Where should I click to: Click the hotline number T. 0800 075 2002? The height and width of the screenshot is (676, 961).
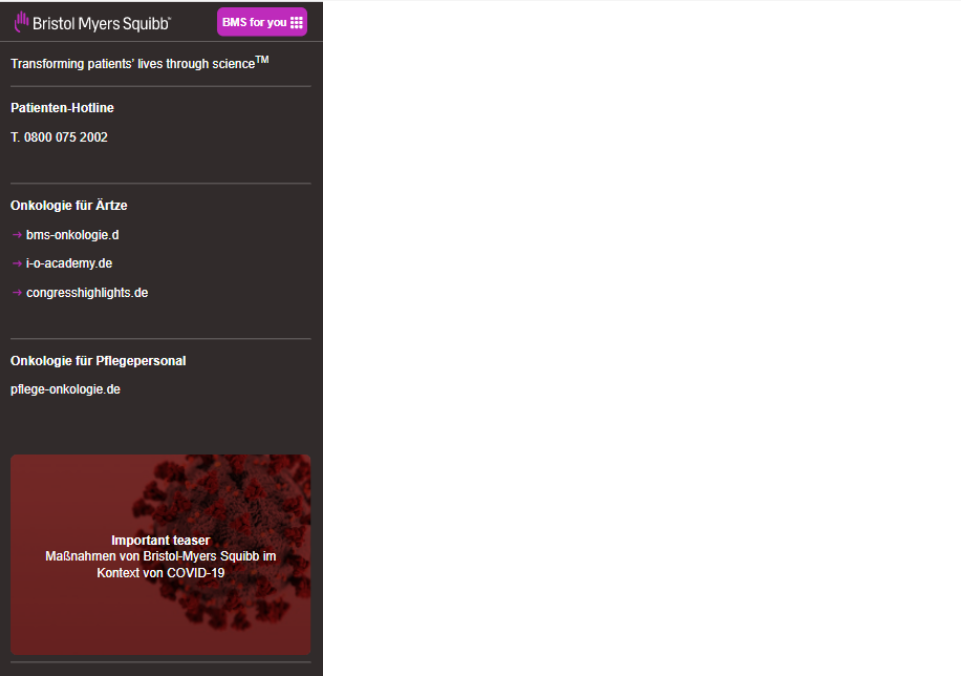[59, 137]
